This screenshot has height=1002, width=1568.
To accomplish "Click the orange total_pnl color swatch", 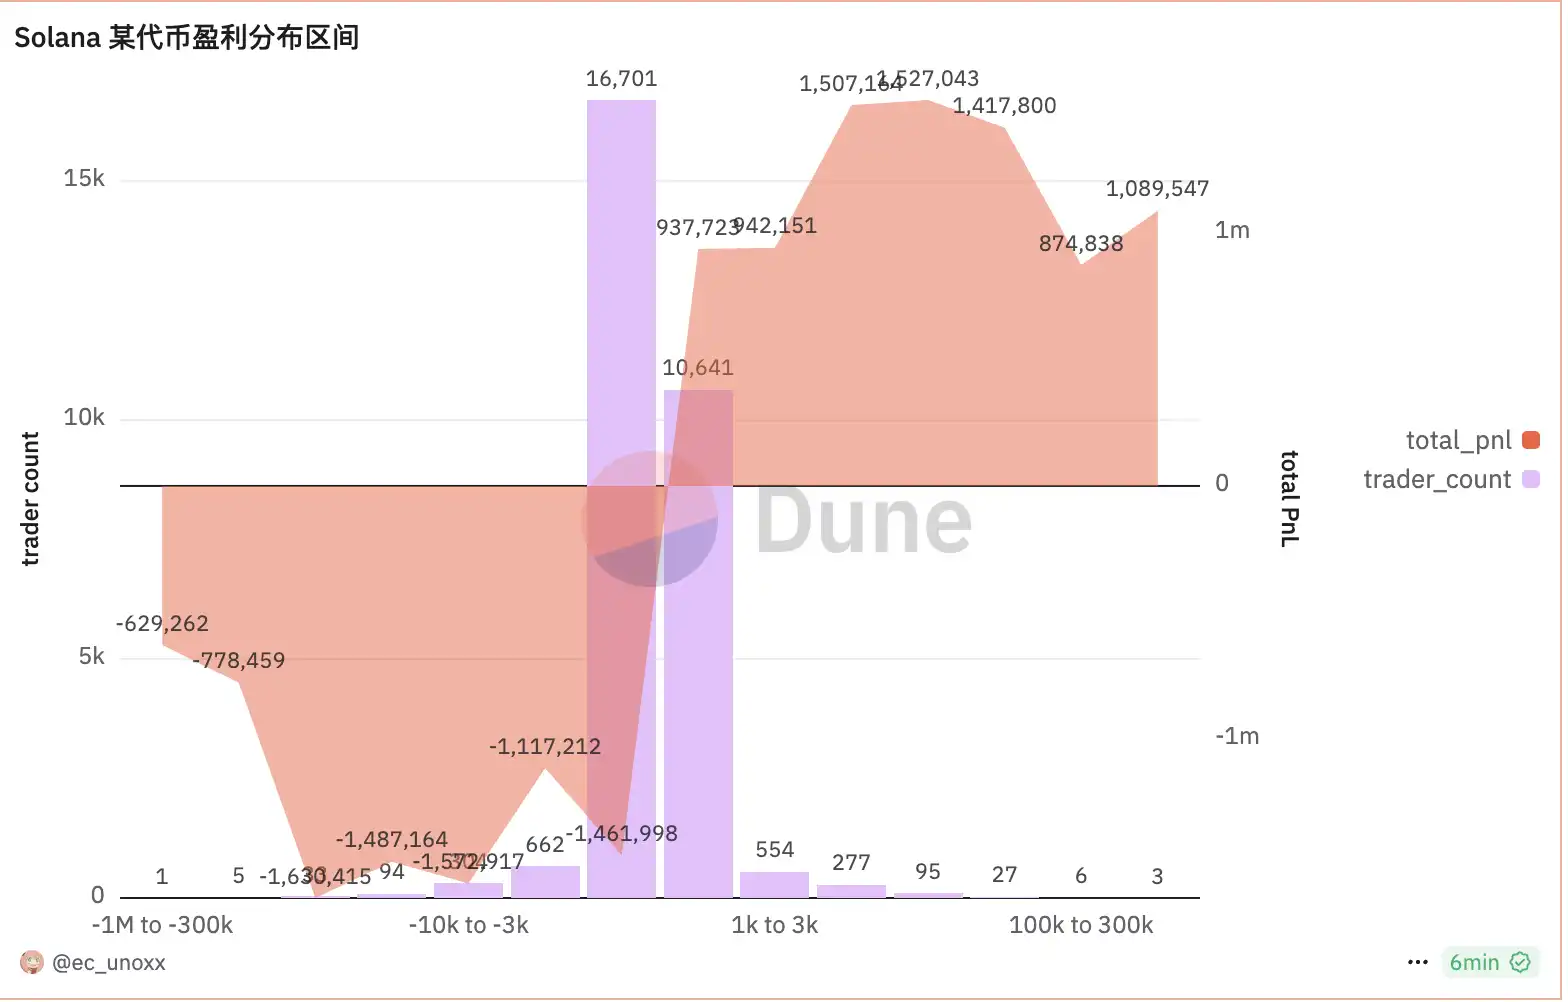I will click(1531, 441).
